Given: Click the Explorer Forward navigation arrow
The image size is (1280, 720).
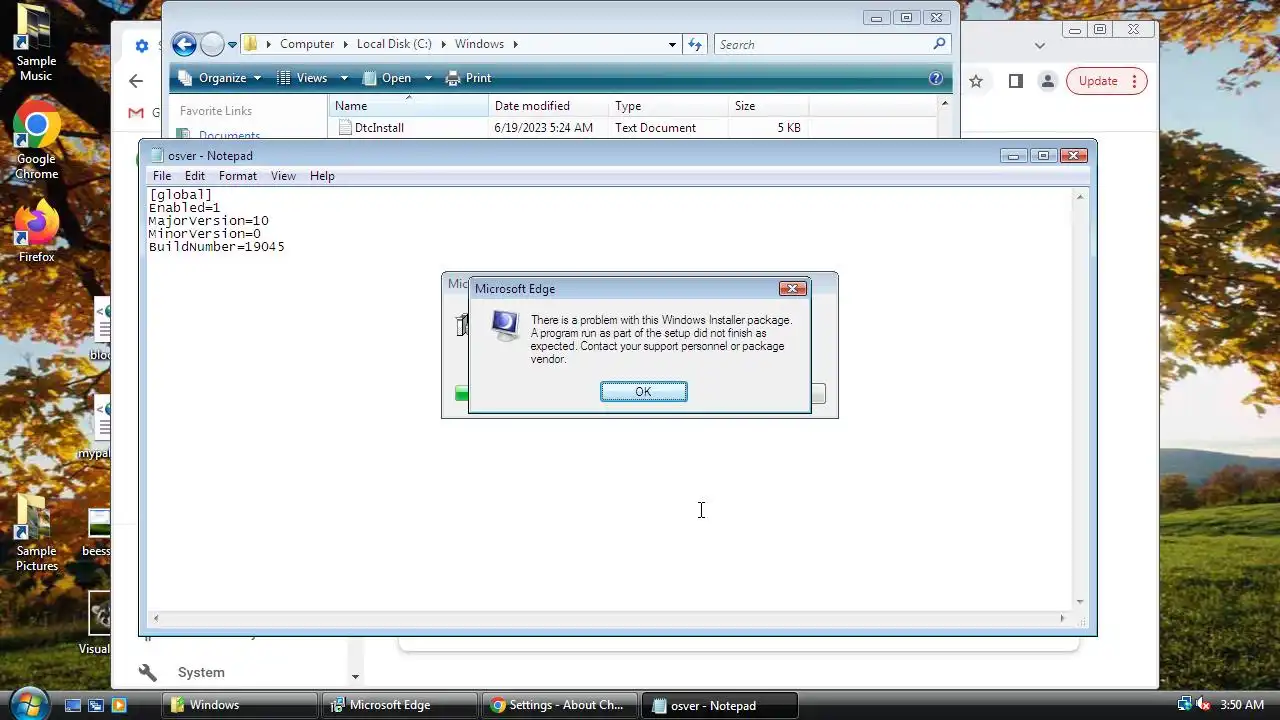Looking at the screenshot, I should click(212, 44).
